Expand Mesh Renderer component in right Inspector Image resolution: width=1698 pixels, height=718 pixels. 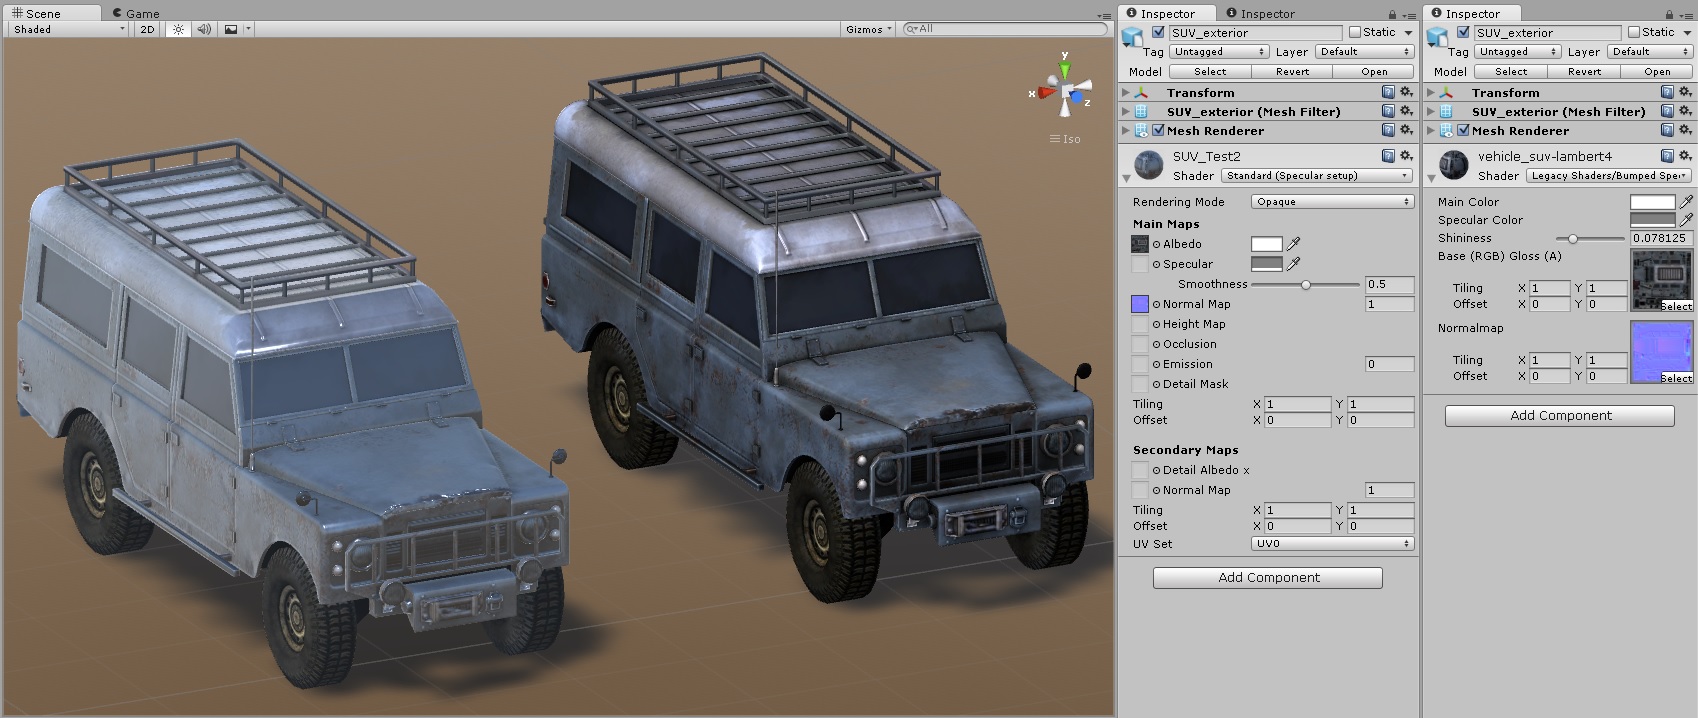pos(1431,130)
